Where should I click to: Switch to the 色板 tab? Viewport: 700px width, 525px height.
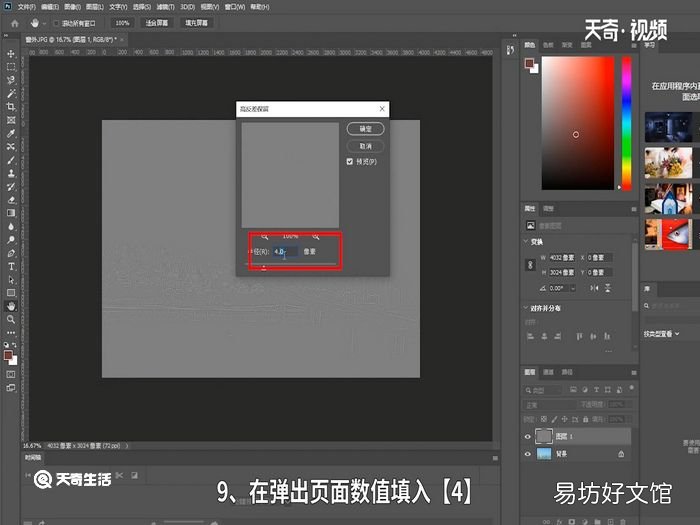tap(548, 45)
